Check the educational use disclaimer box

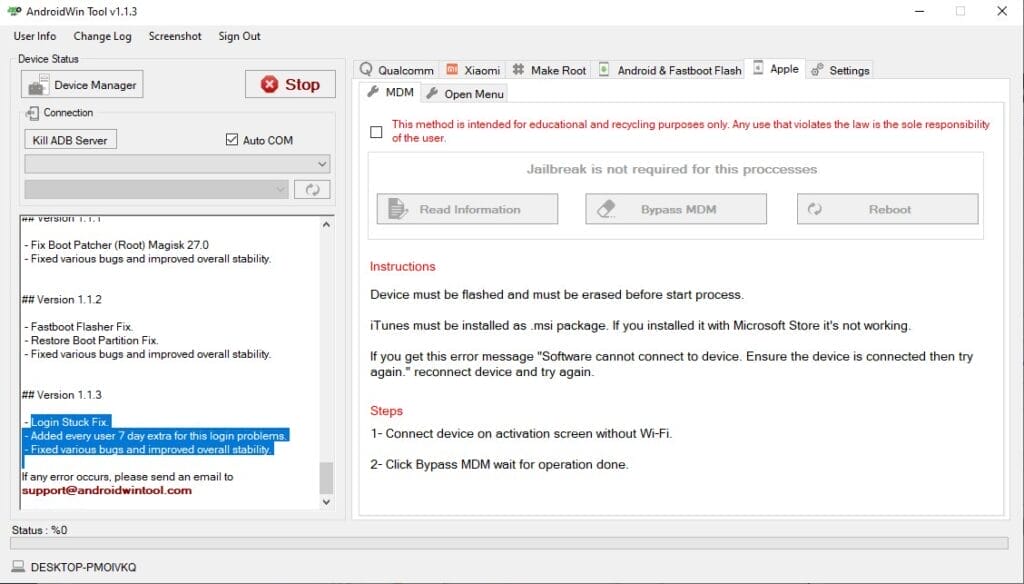point(377,132)
